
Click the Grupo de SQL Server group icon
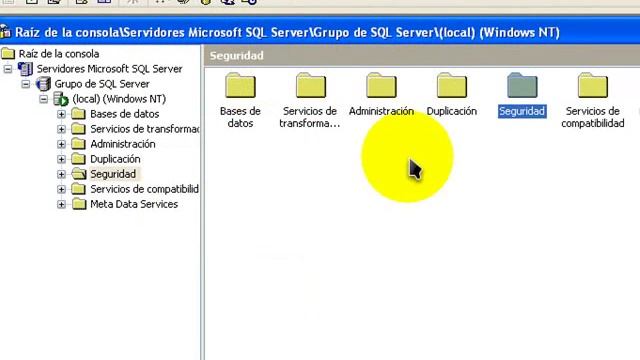tap(43, 84)
